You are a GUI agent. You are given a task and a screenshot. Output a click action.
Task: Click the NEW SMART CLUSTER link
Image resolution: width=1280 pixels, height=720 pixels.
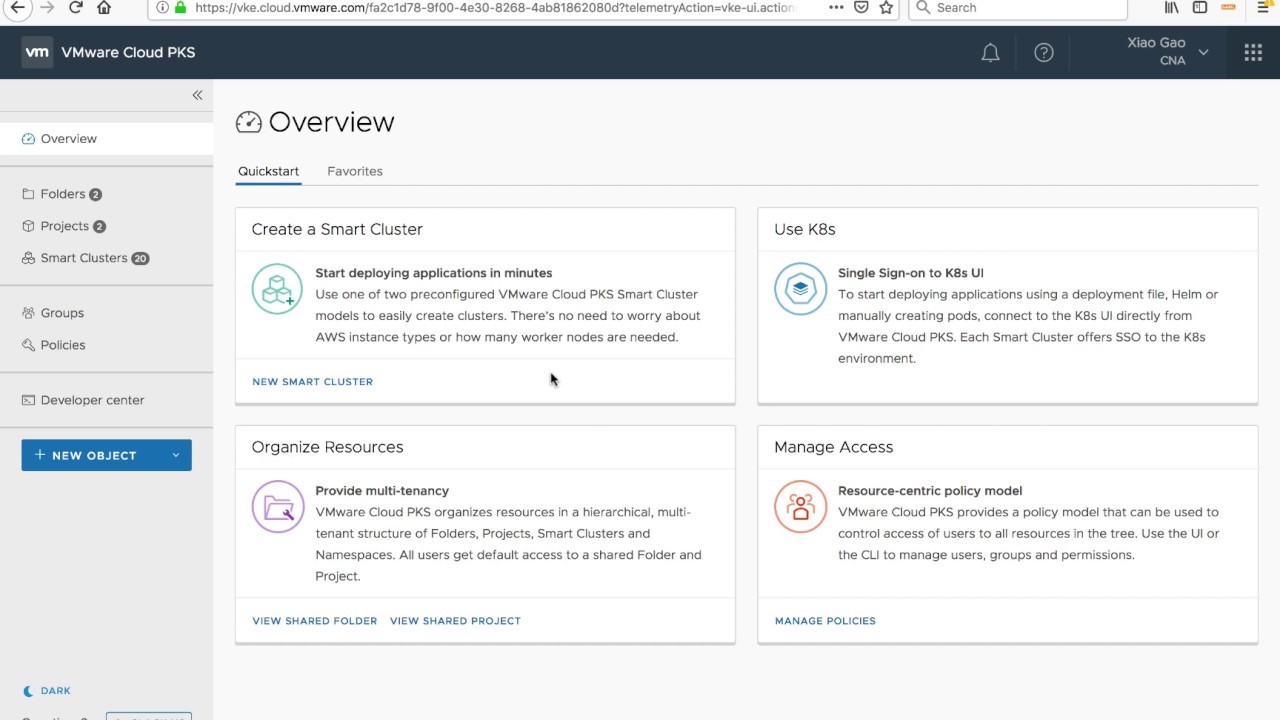tap(312, 382)
